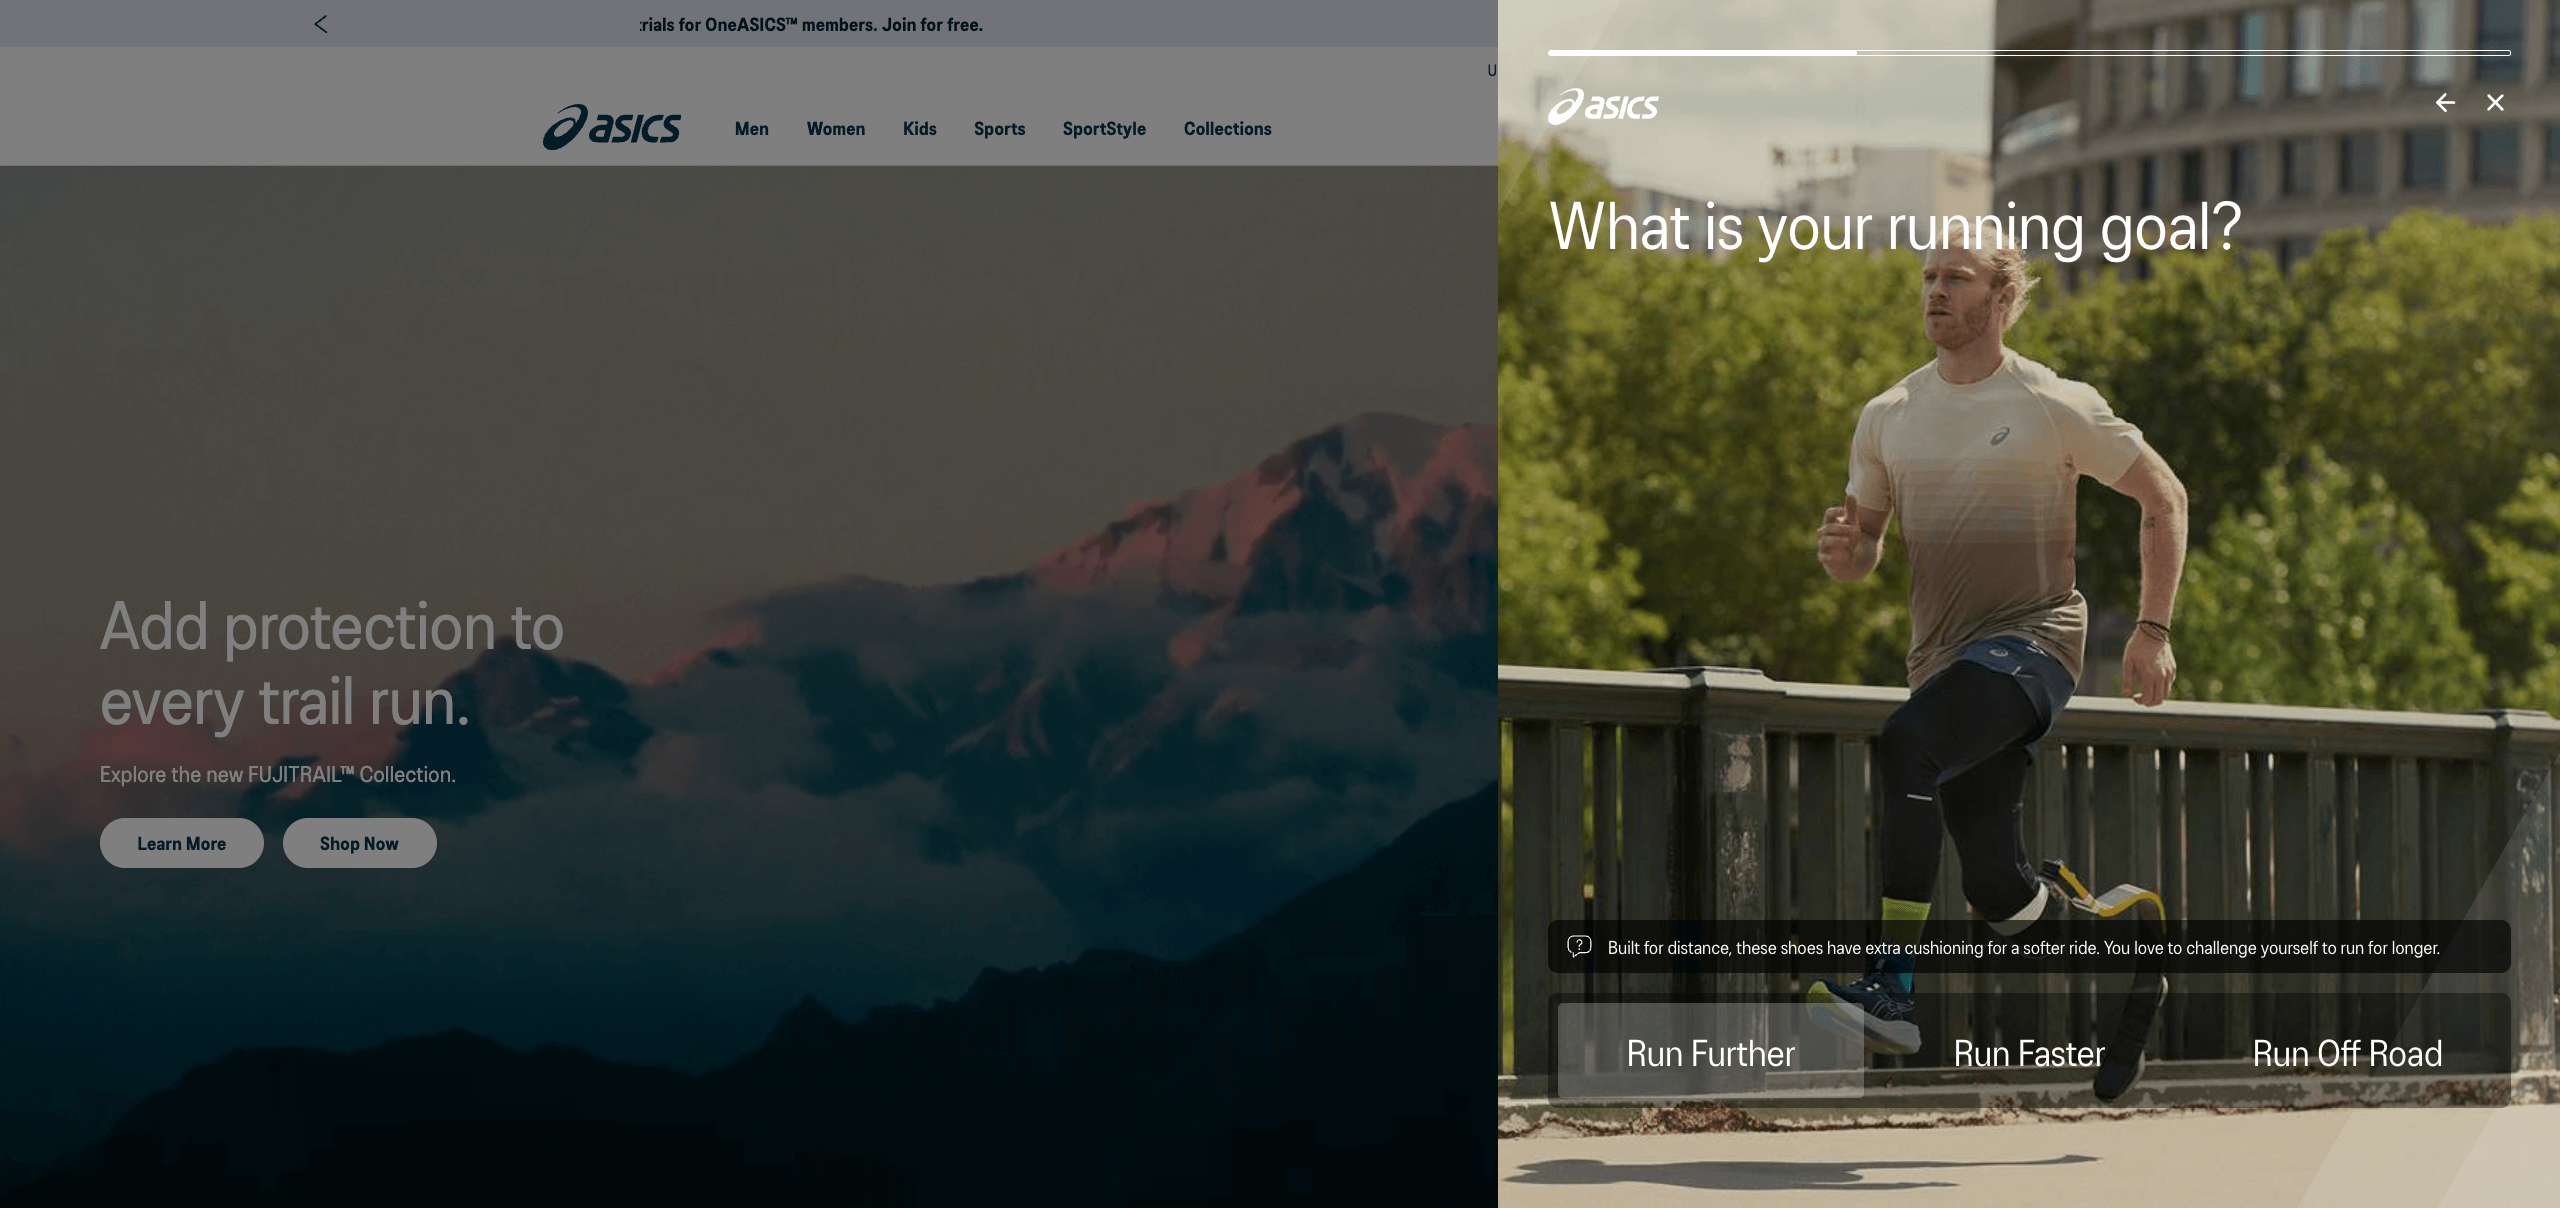This screenshot has width=2560, height=1208.
Task: Expand the Sports navigation menu
Action: point(1000,129)
